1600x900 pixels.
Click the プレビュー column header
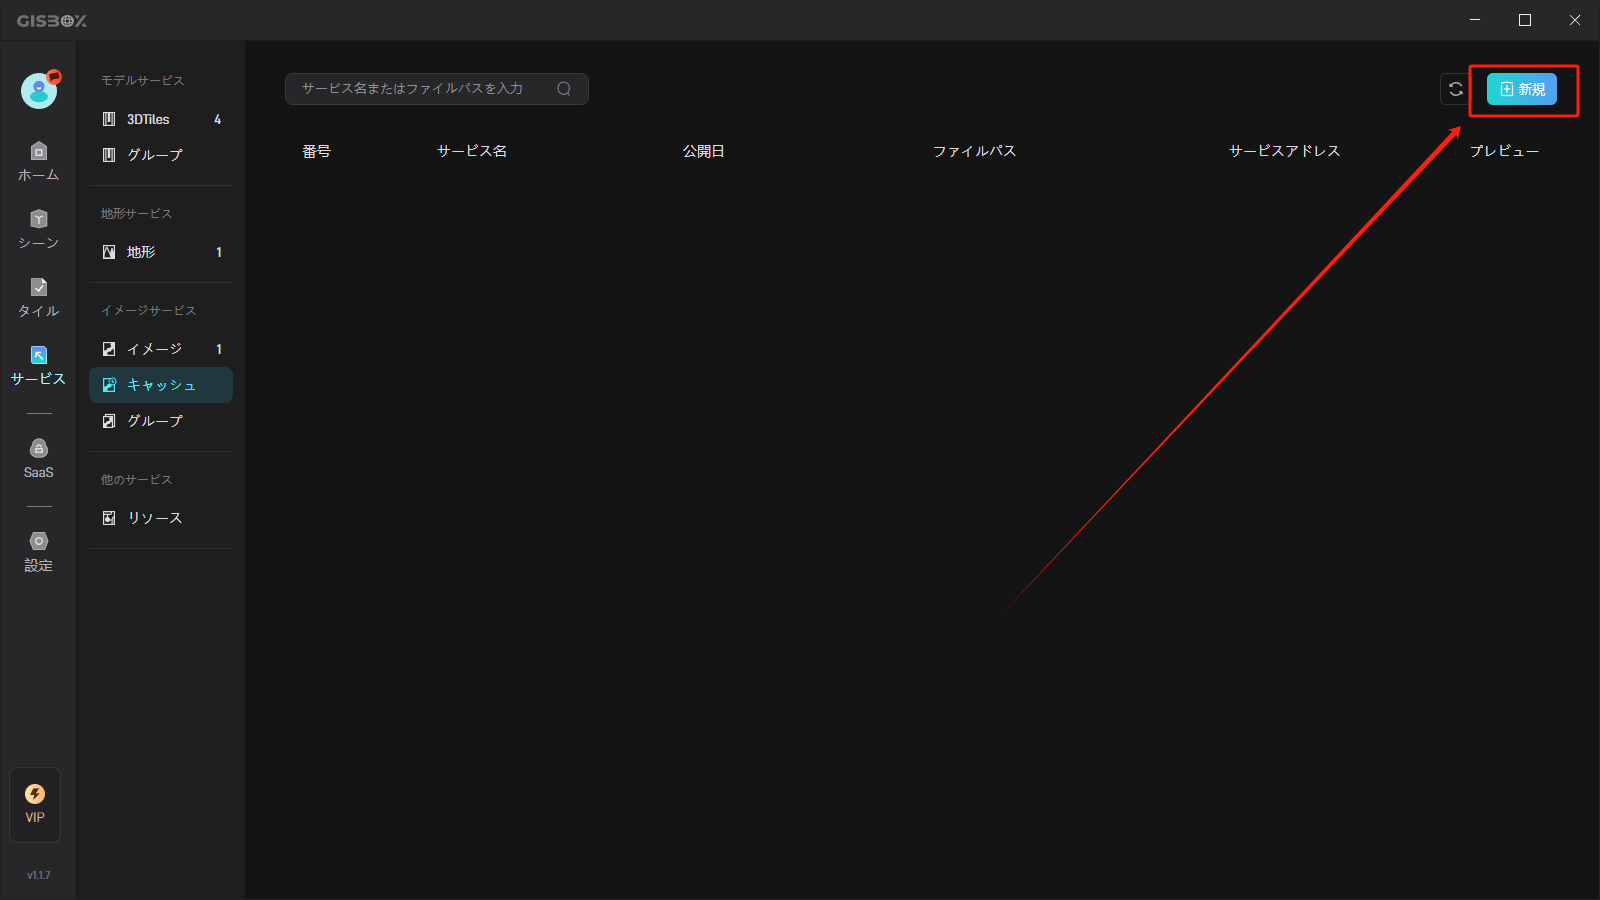1504,151
